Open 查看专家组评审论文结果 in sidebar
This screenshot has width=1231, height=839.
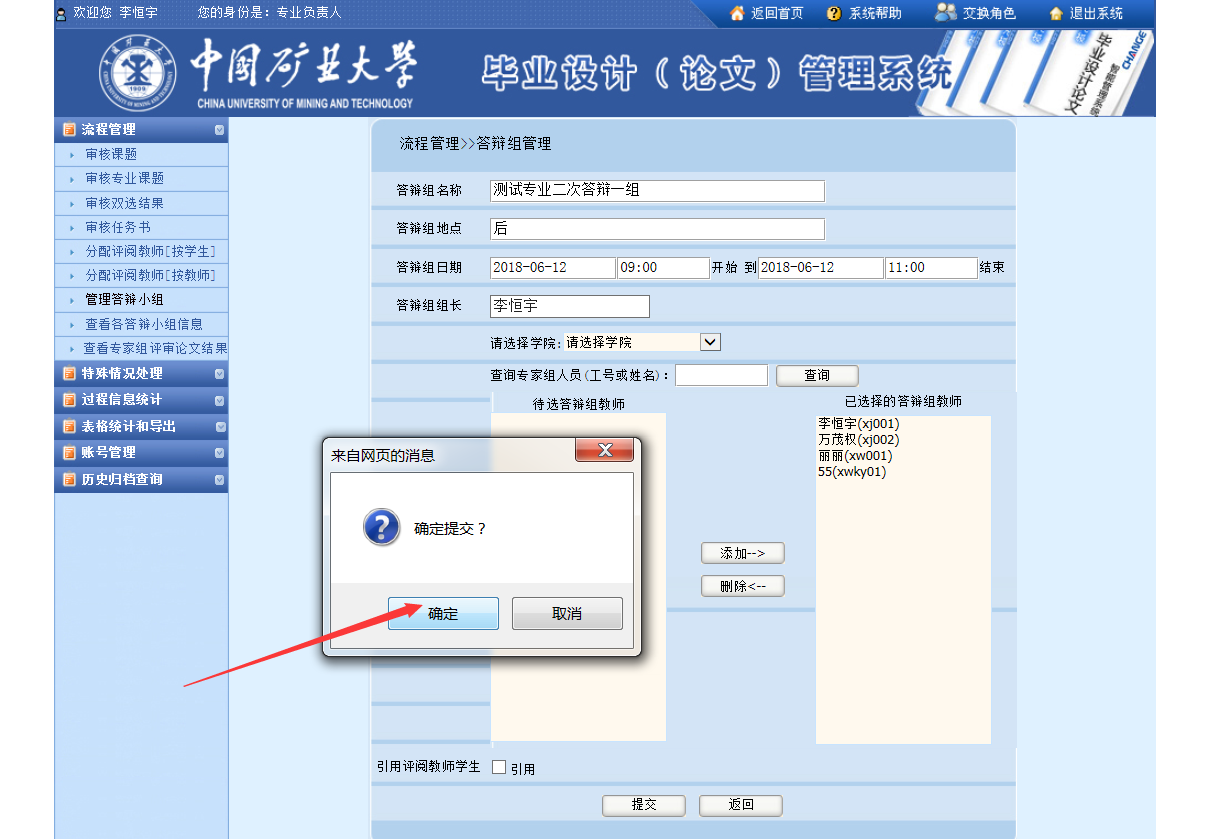click(x=155, y=349)
